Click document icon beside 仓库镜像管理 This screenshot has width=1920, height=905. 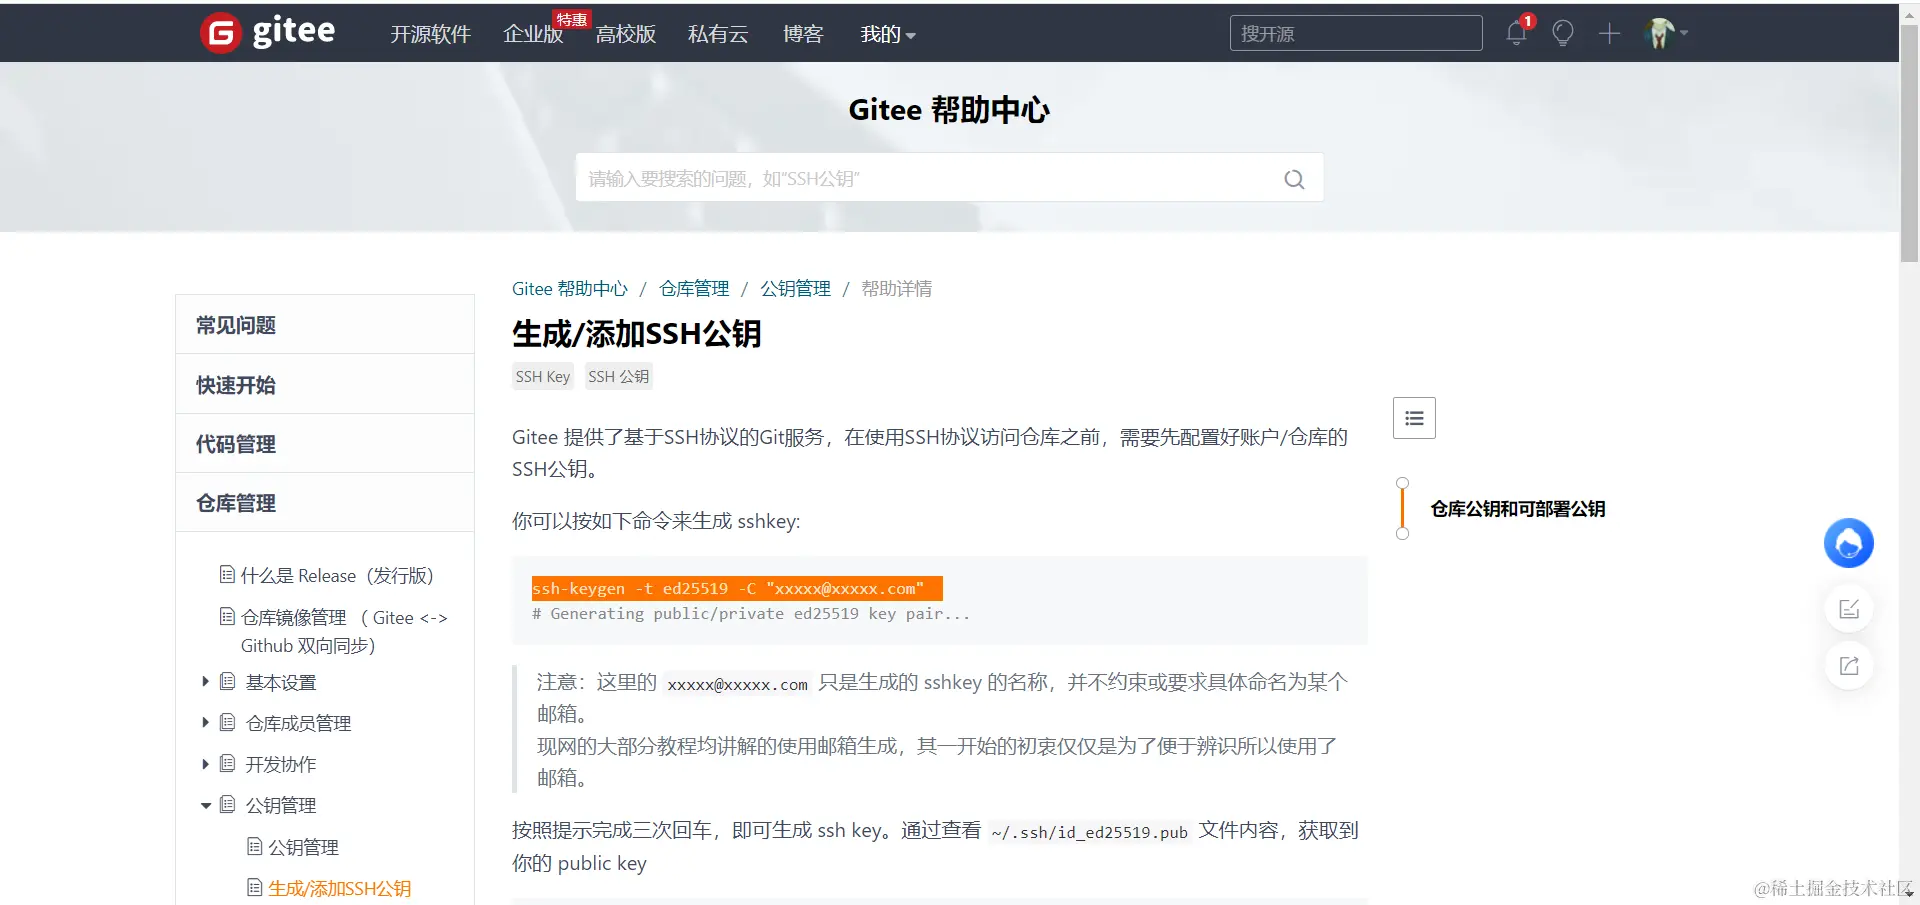click(227, 616)
